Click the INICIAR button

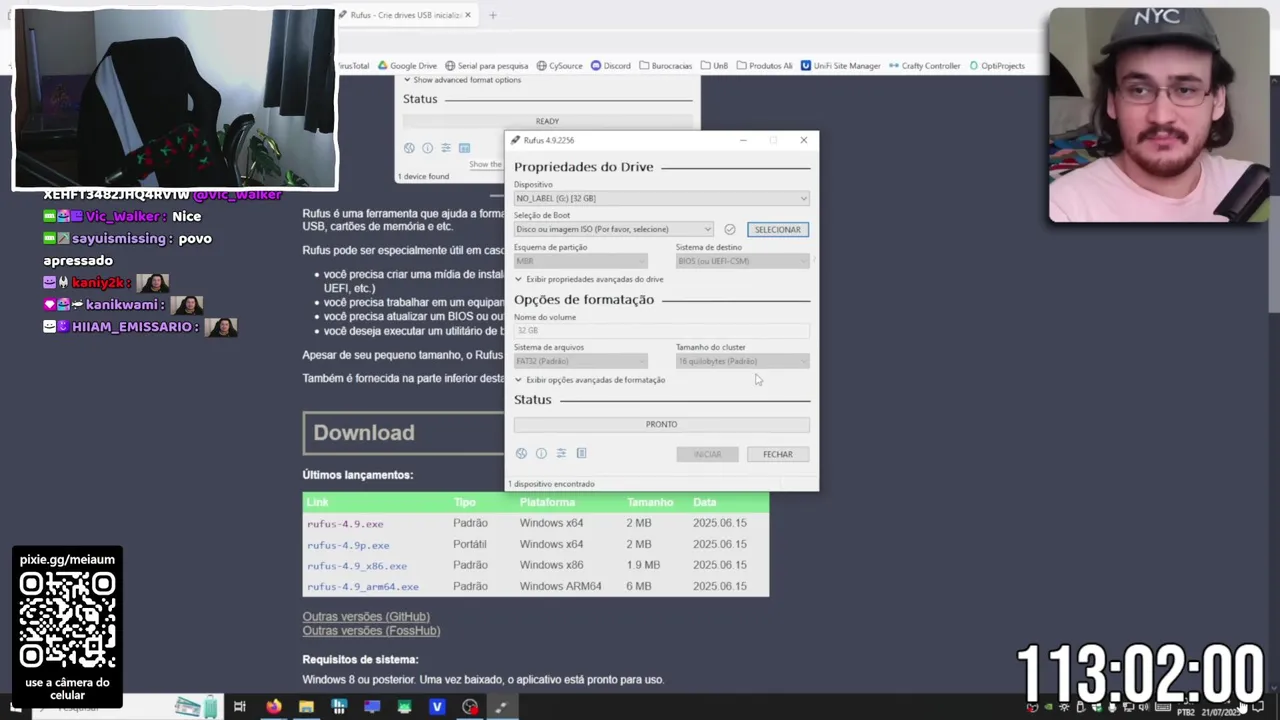(x=707, y=454)
